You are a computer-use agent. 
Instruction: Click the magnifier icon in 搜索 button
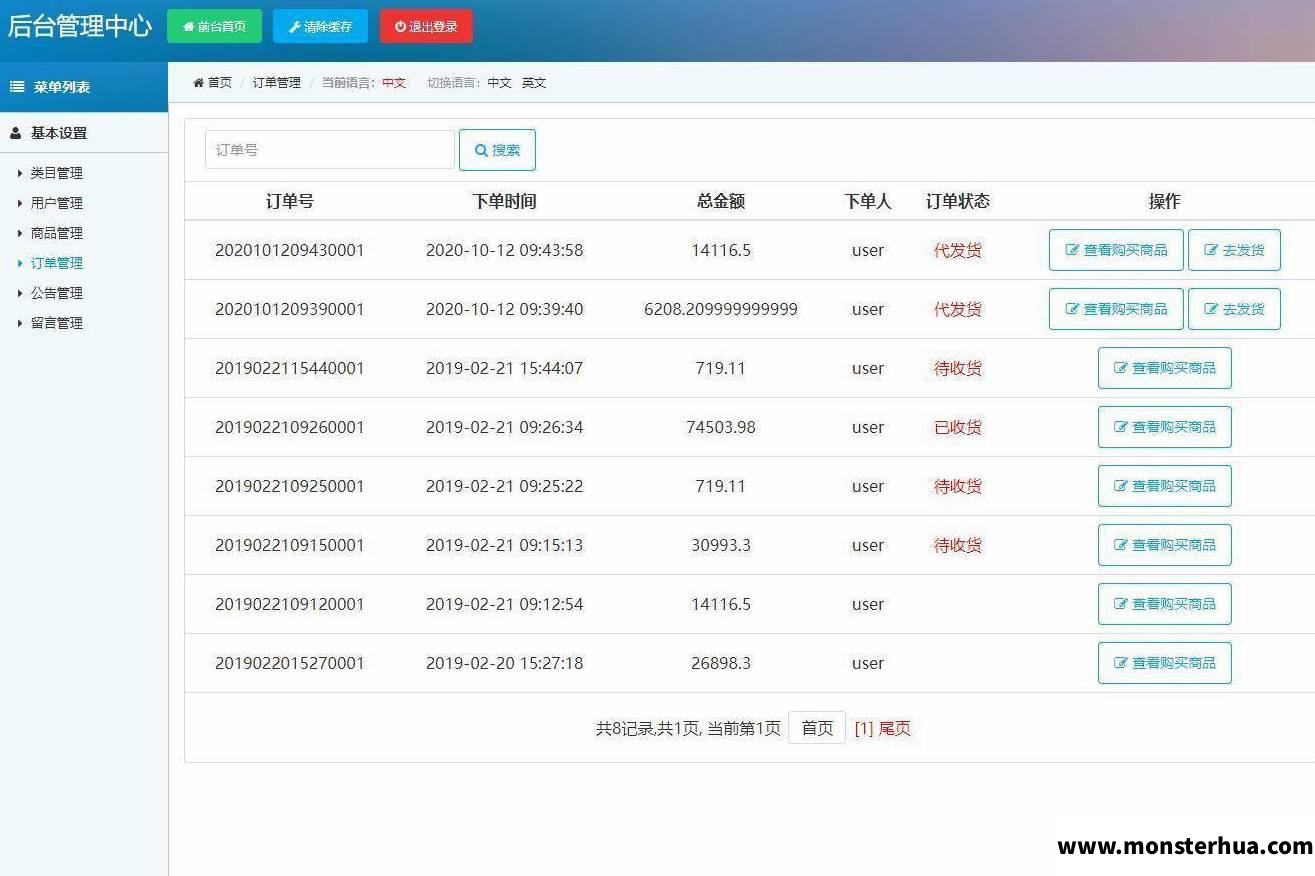[481, 150]
